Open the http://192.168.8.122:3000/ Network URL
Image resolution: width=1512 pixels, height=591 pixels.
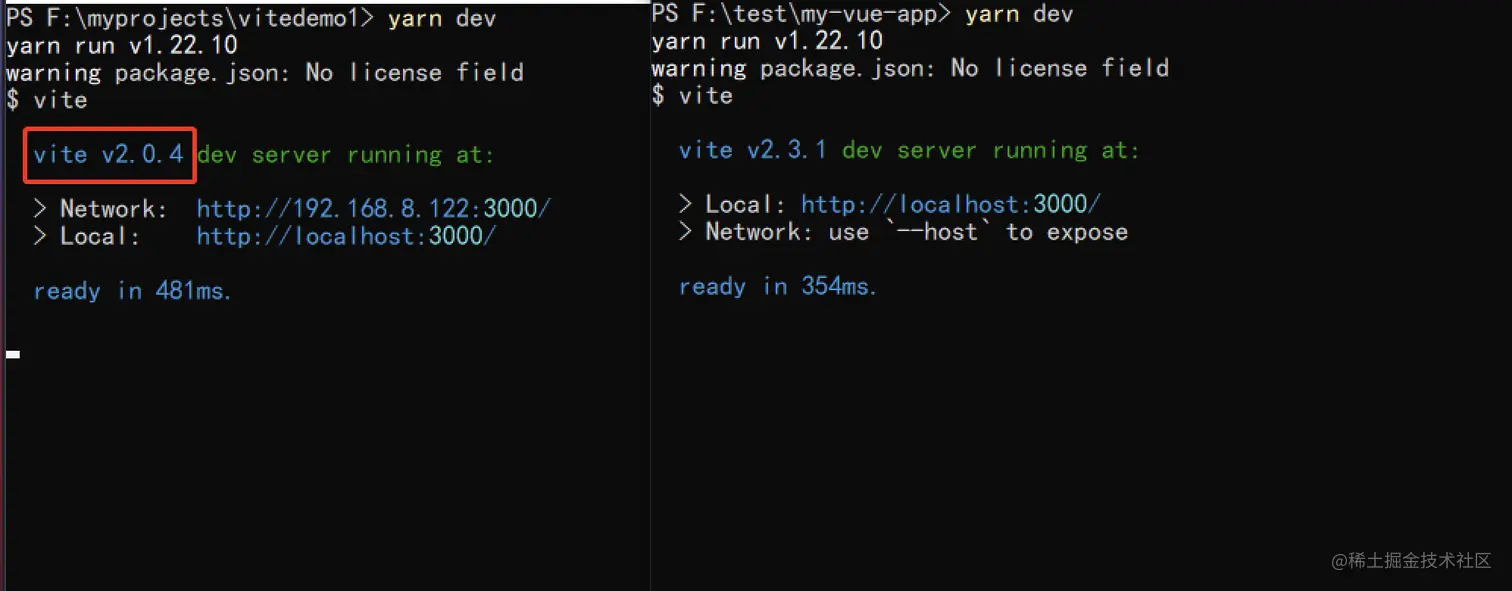coord(373,209)
